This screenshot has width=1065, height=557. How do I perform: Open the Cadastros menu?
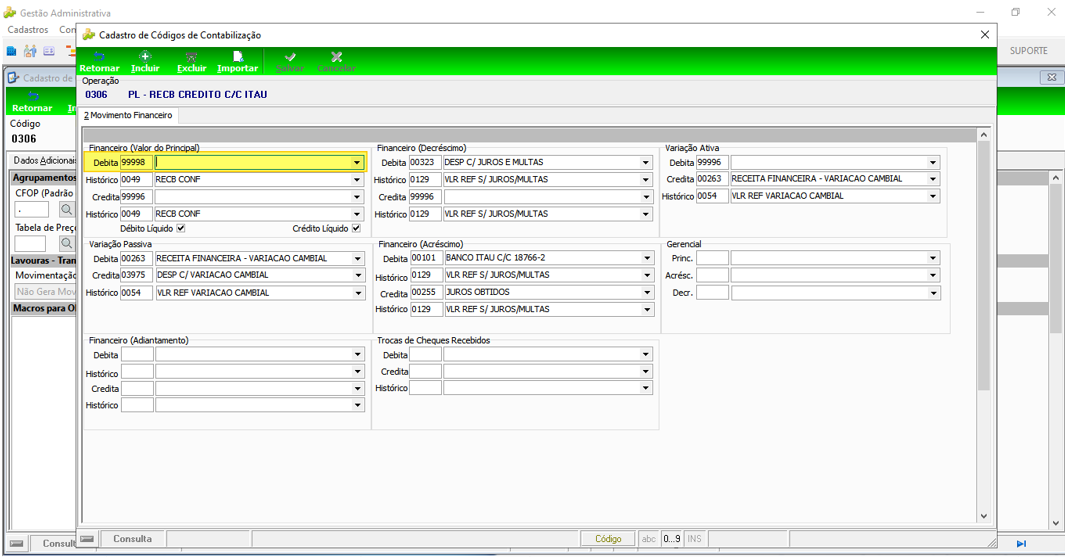(28, 30)
